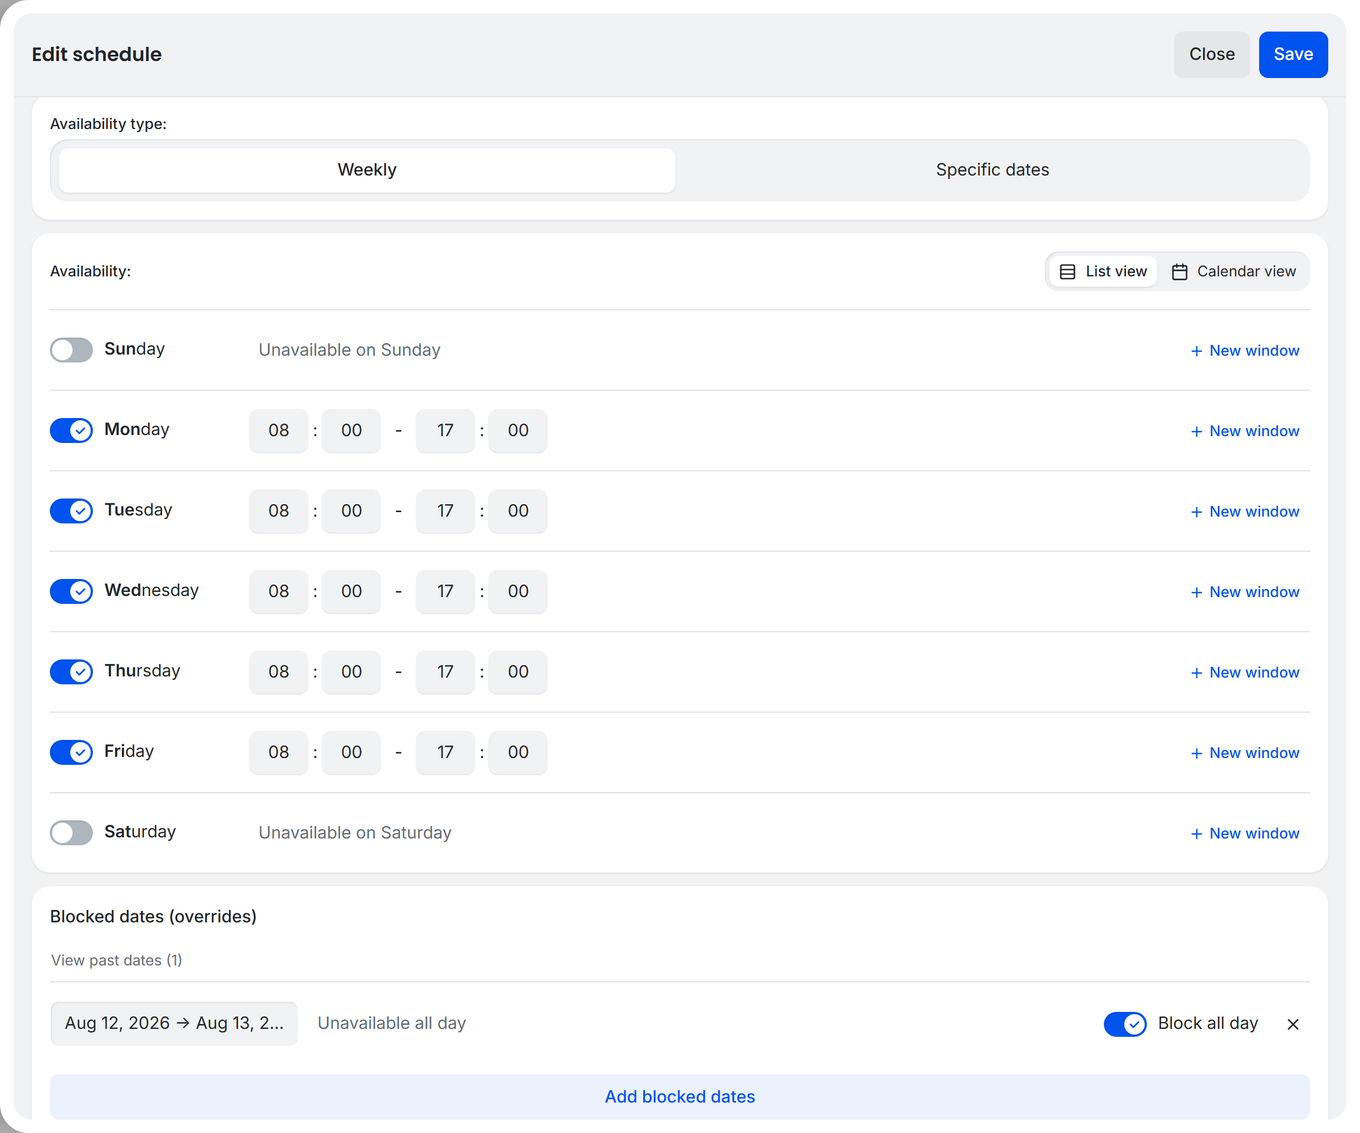Click 'Unavailable on Saturday' text
Viewport: 1360px width, 1133px height.
coord(355,833)
